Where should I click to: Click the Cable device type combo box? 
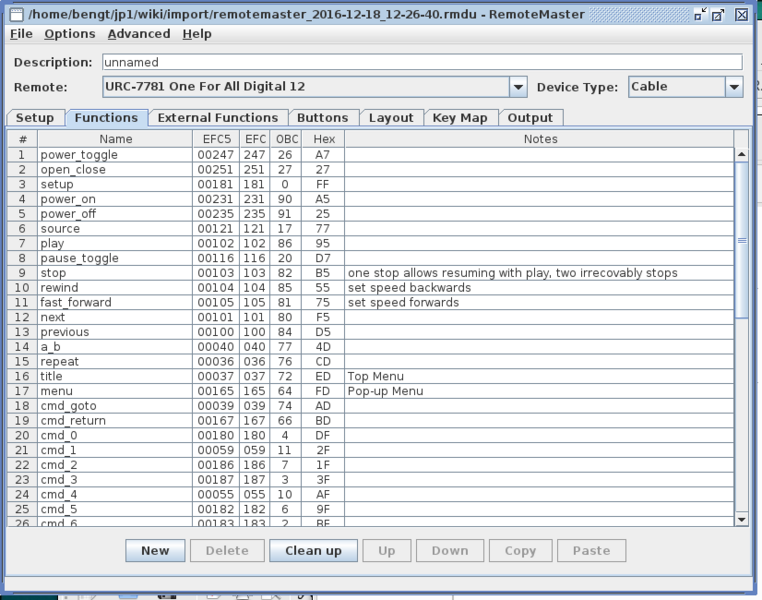coord(685,87)
